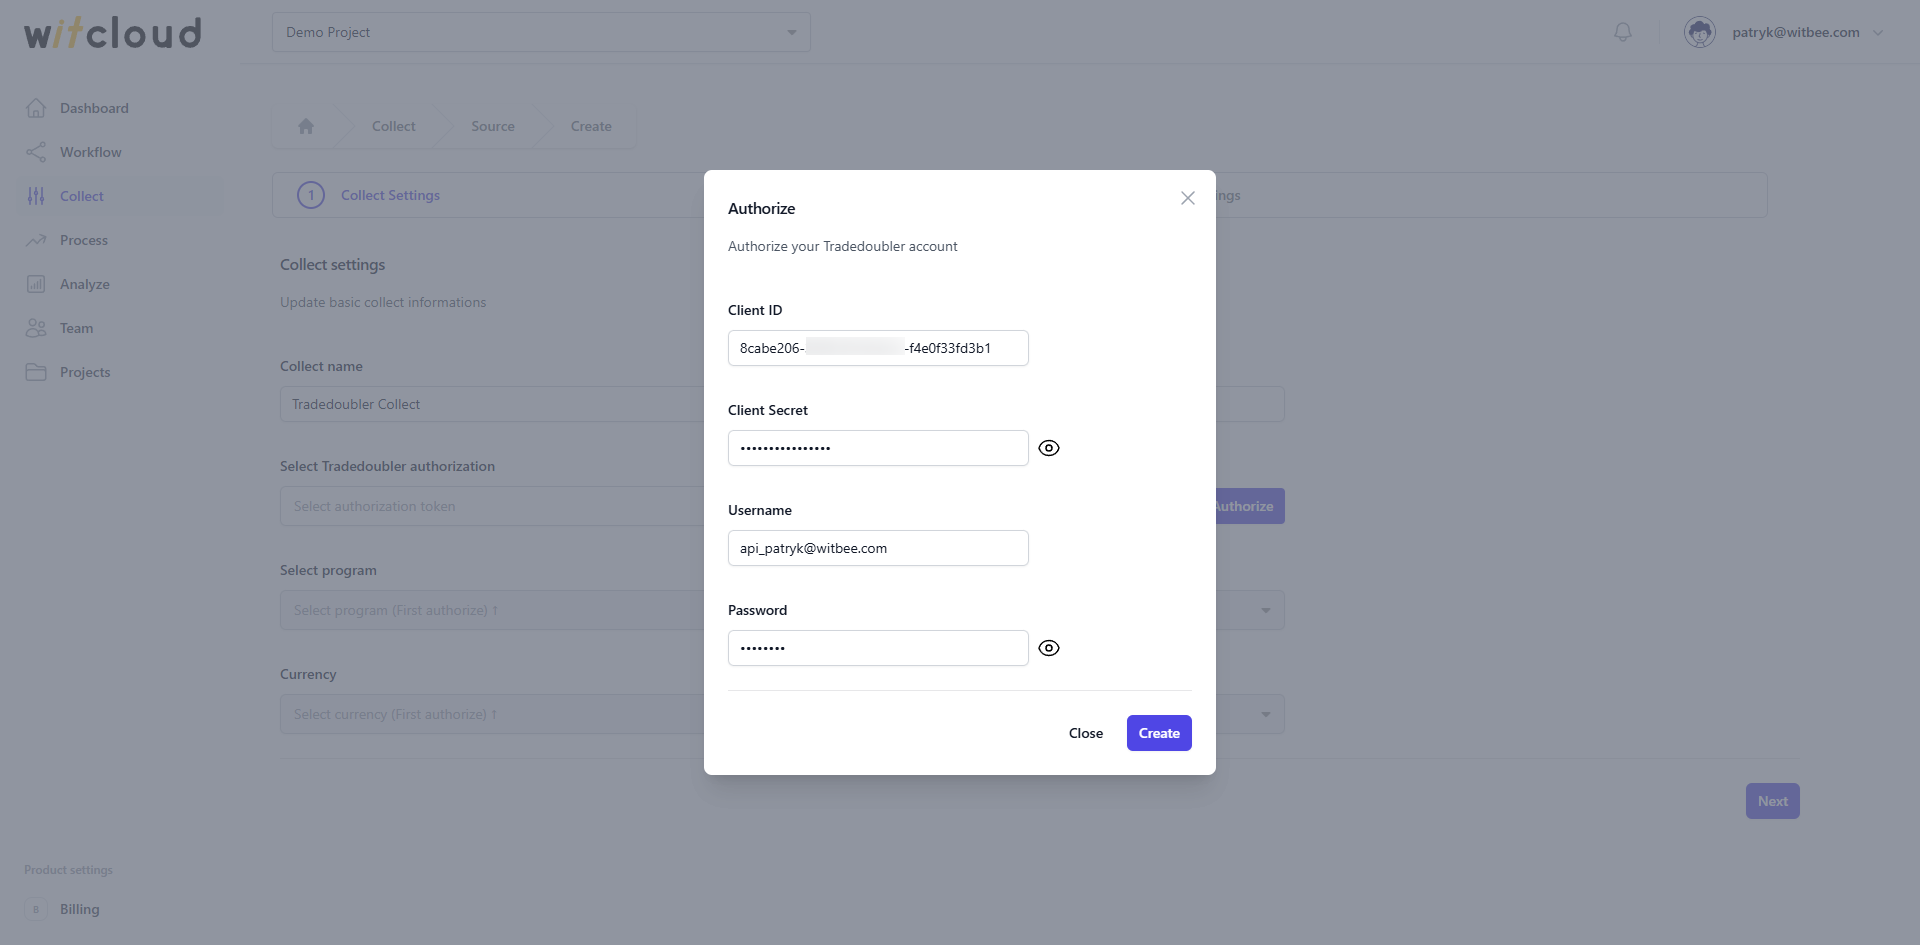Click the Billing icon in product settings

tap(36, 909)
